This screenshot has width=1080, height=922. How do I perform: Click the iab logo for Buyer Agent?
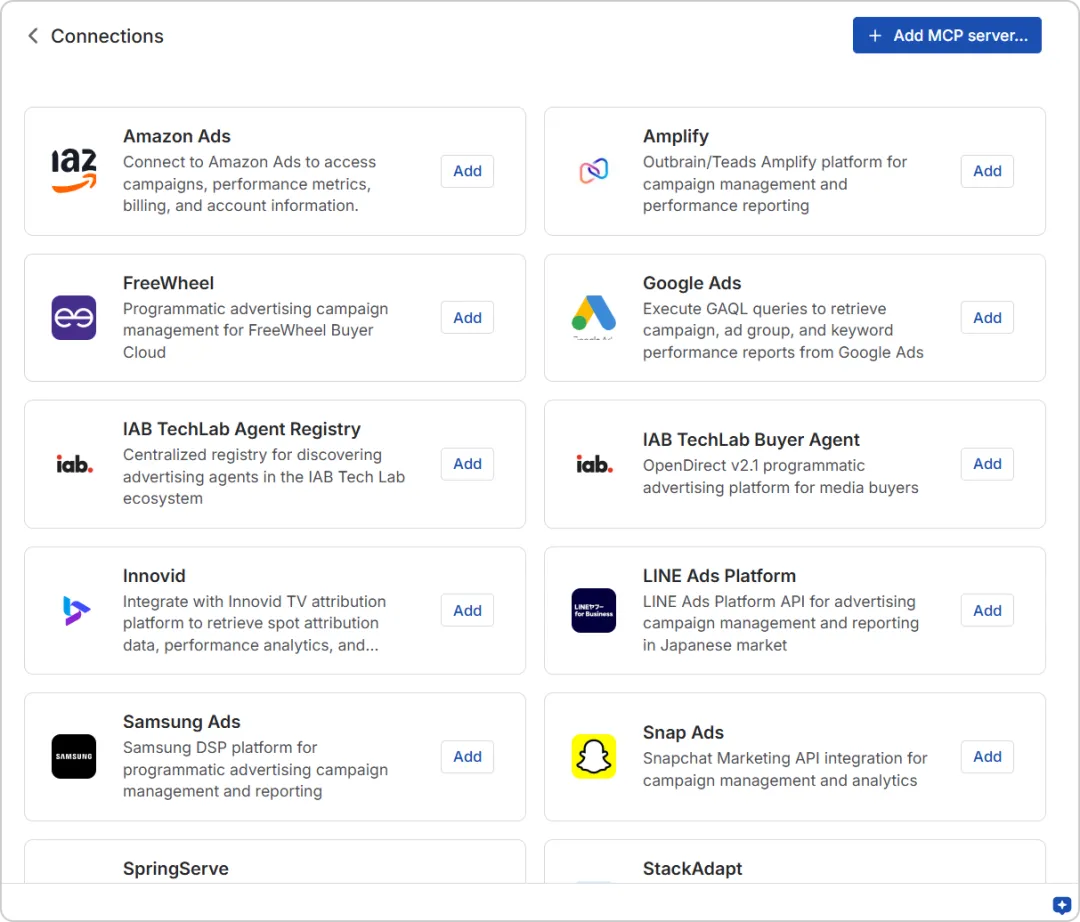pyautogui.click(x=594, y=464)
